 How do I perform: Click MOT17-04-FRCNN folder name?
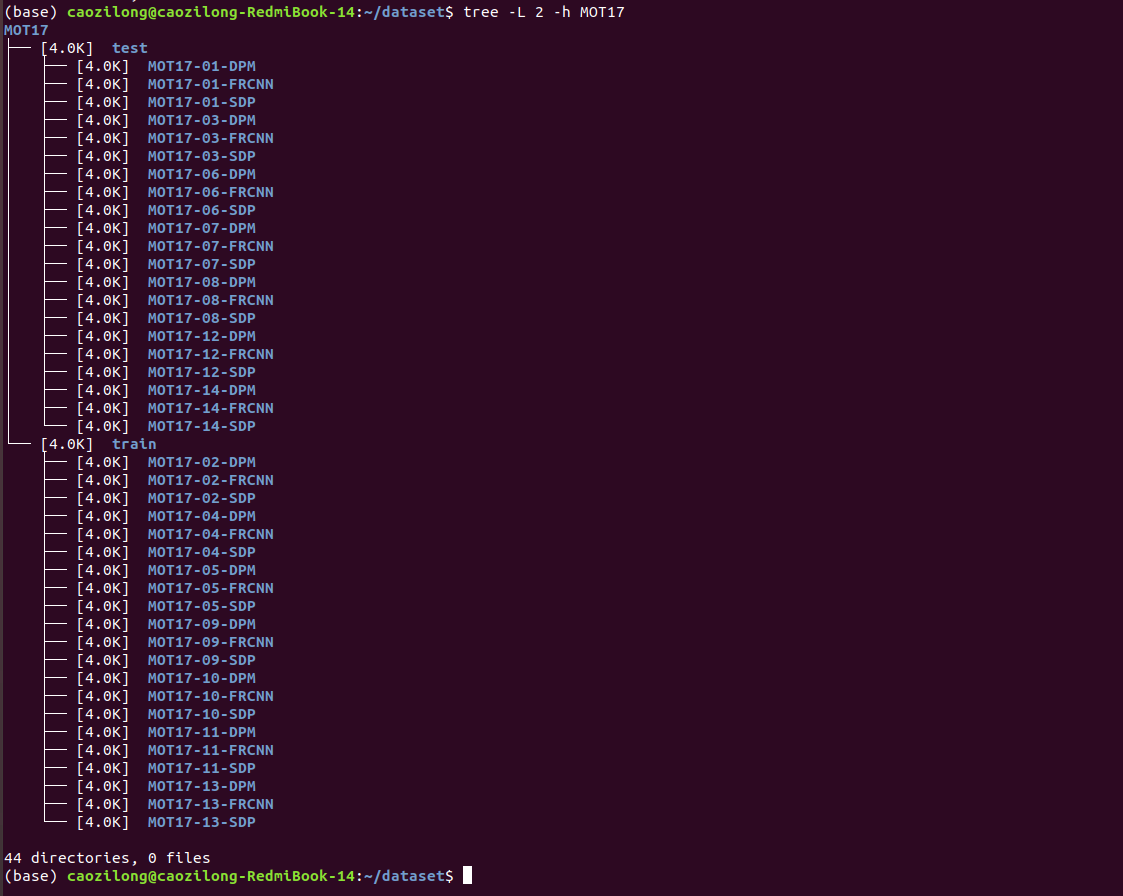coord(211,534)
